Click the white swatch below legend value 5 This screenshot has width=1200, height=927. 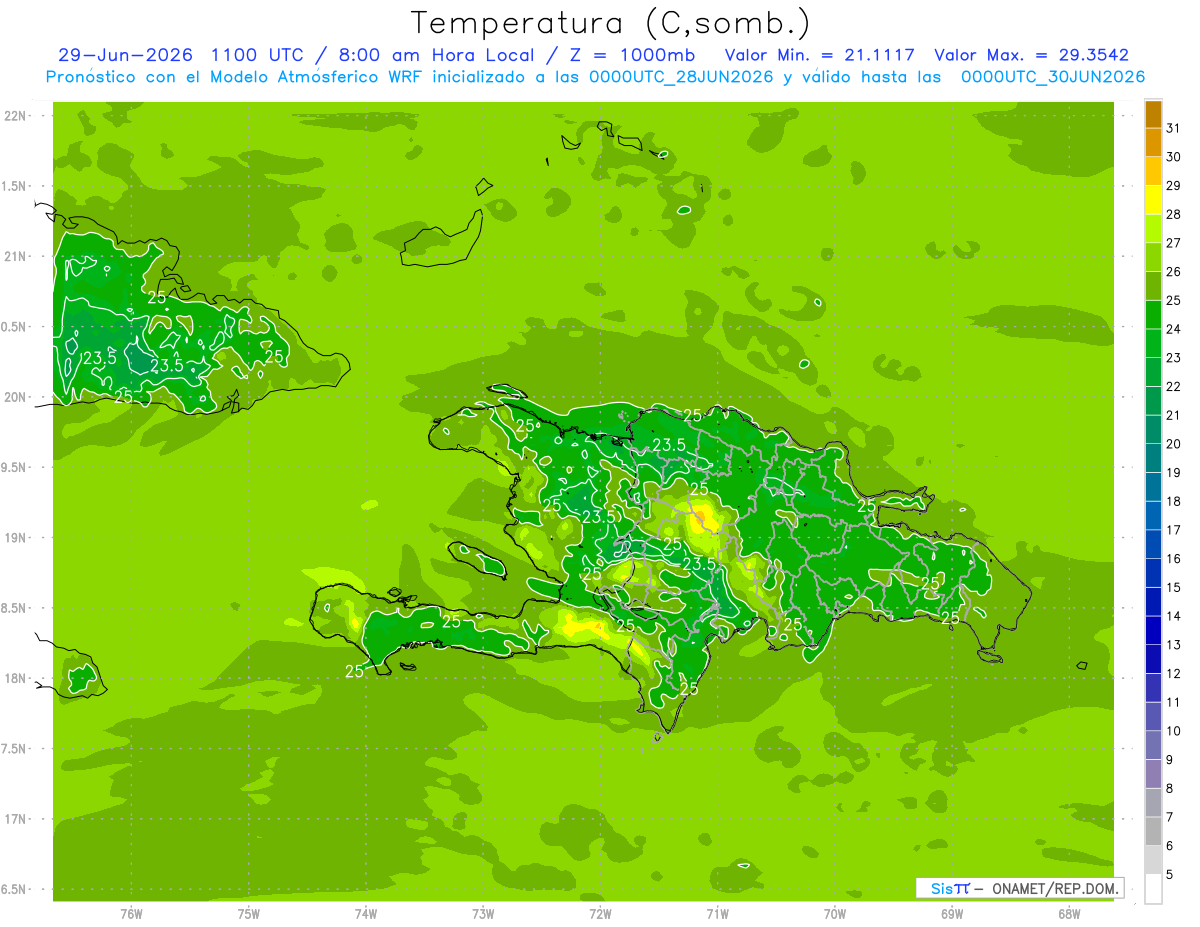1153,889
